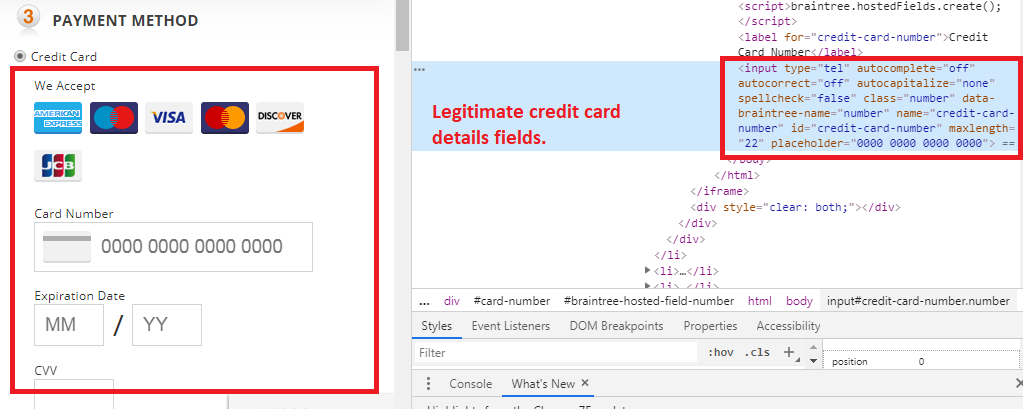The width and height of the screenshot is (1023, 409).
Task: Click the Mastercard logo
Action: tap(225, 118)
